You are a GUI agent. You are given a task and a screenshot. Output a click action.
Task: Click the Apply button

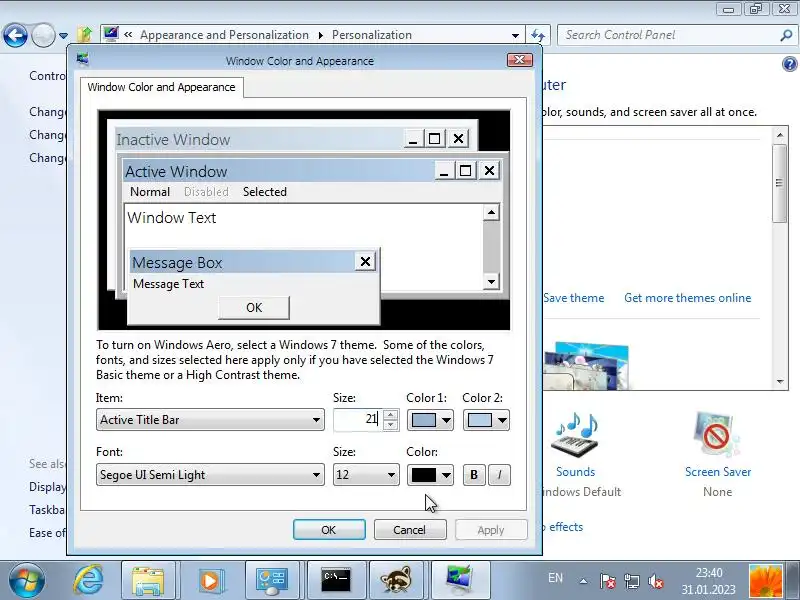491,530
